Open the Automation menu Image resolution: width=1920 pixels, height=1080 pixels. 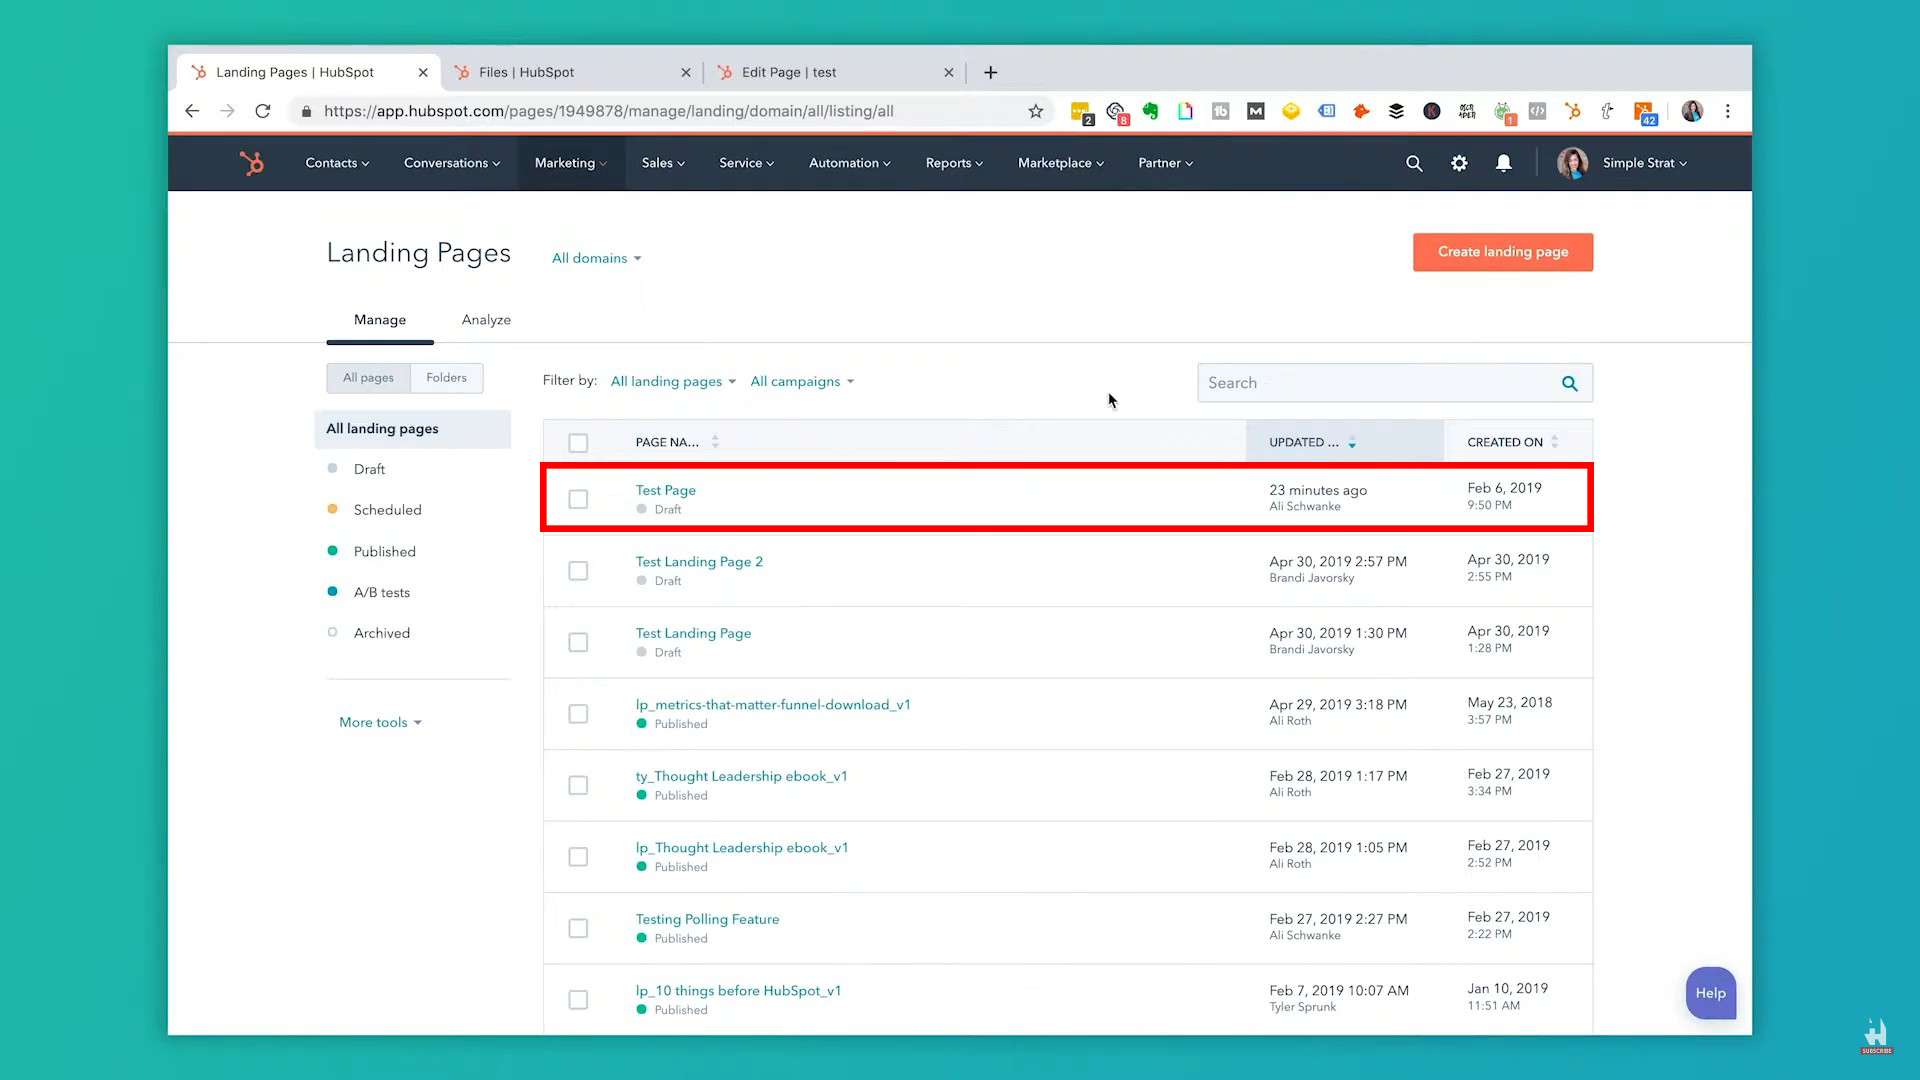(x=850, y=163)
